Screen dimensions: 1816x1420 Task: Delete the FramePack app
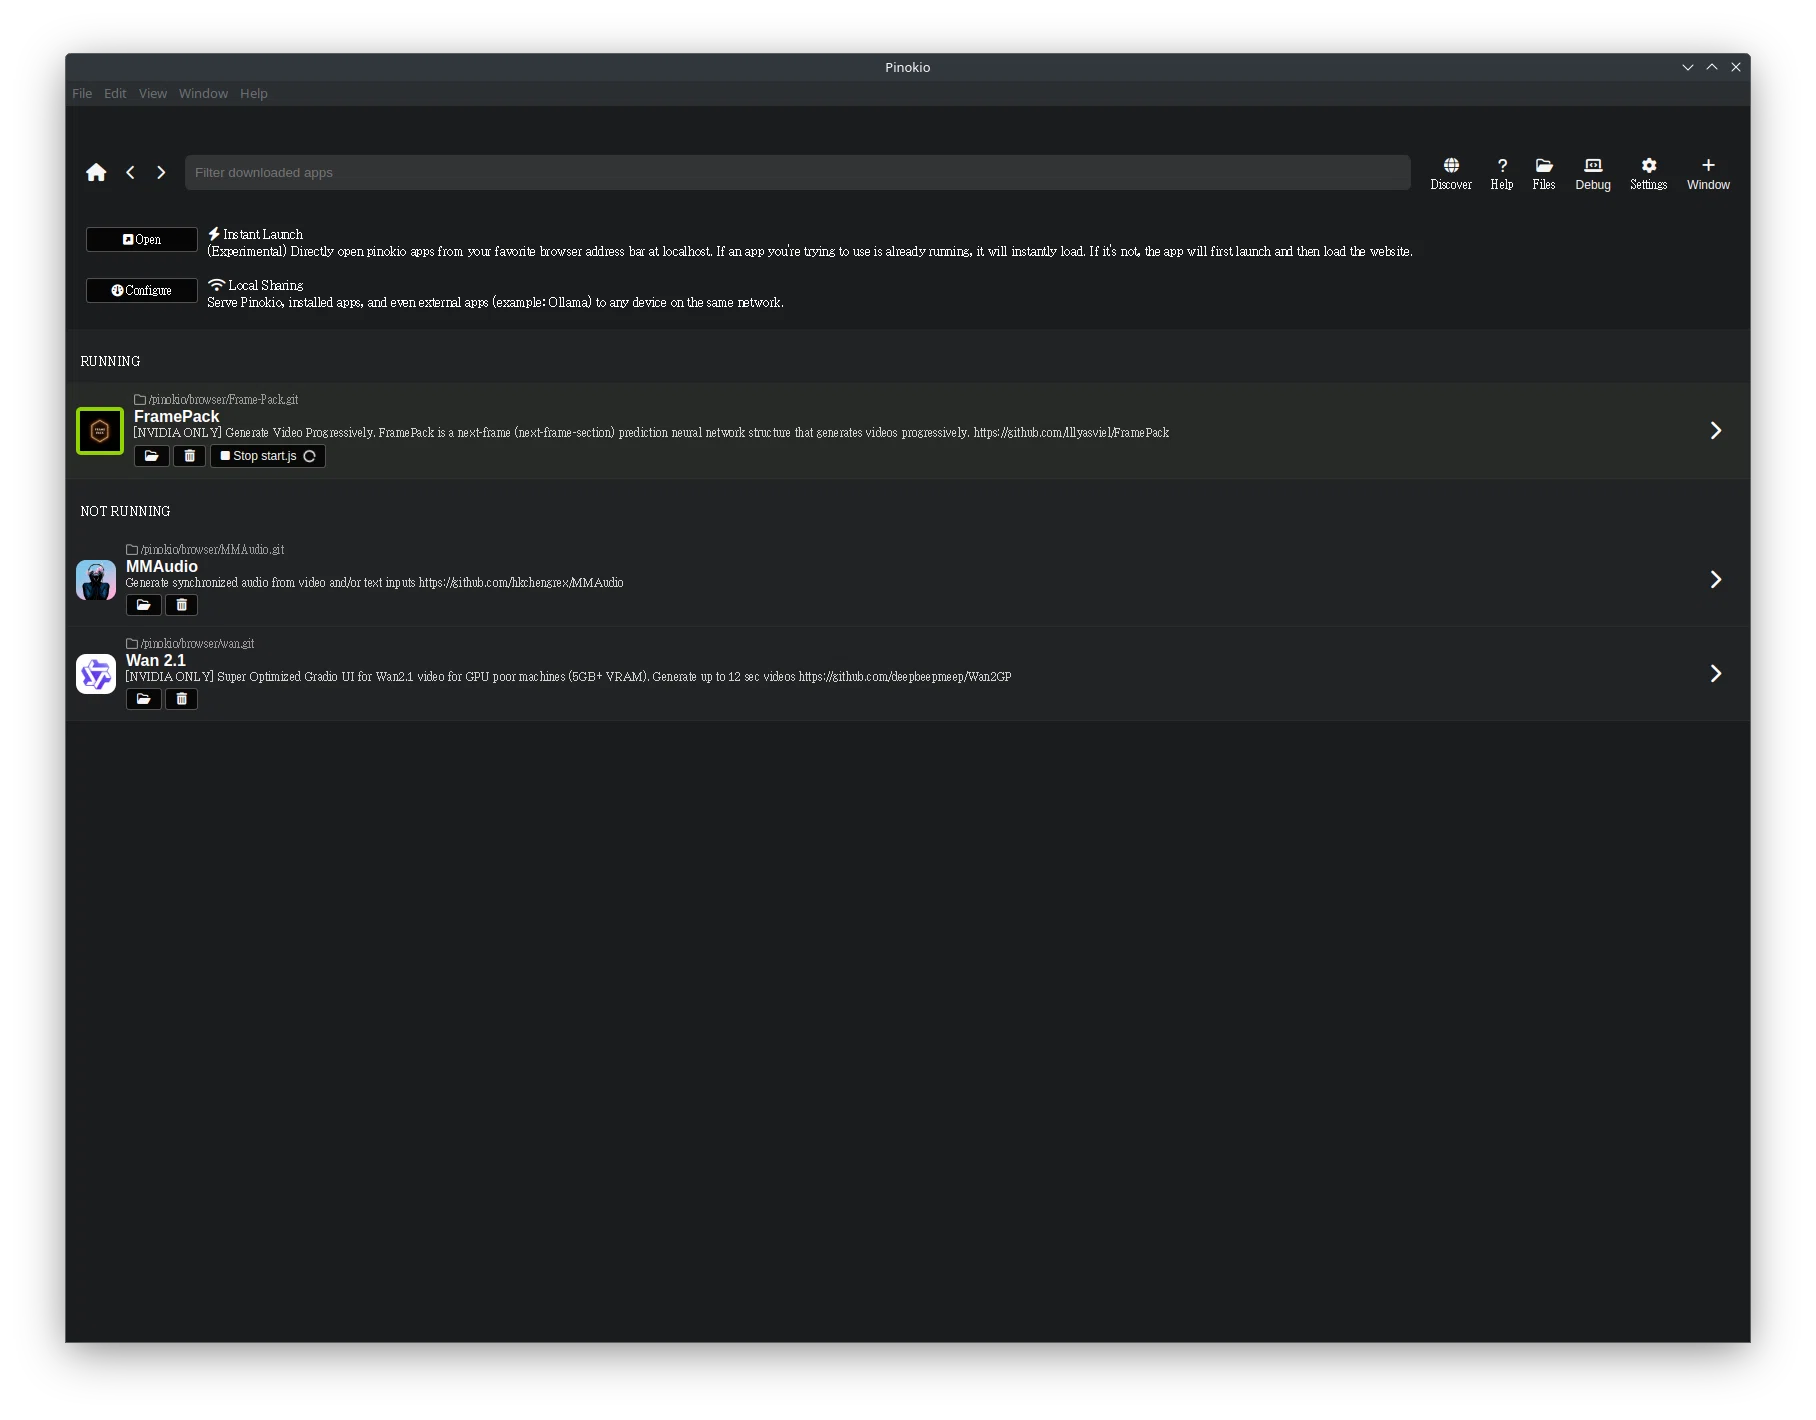[x=189, y=456]
